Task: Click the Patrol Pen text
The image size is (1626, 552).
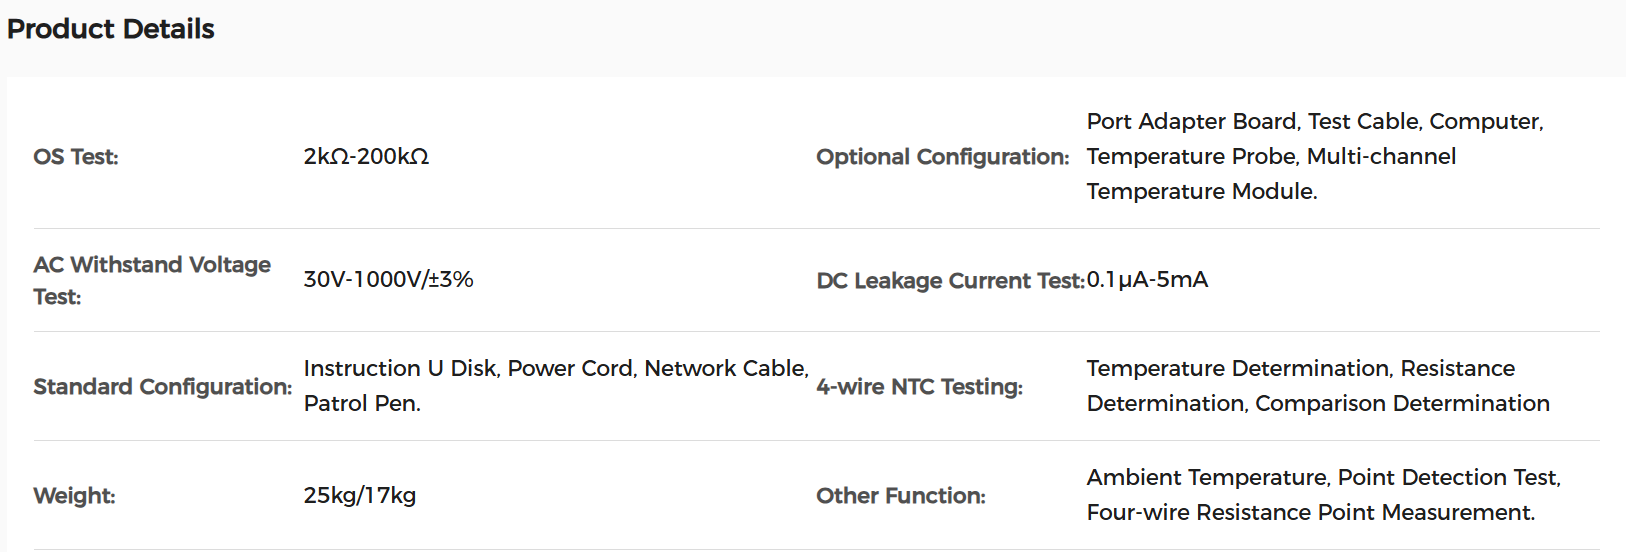Action: [362, 404]
